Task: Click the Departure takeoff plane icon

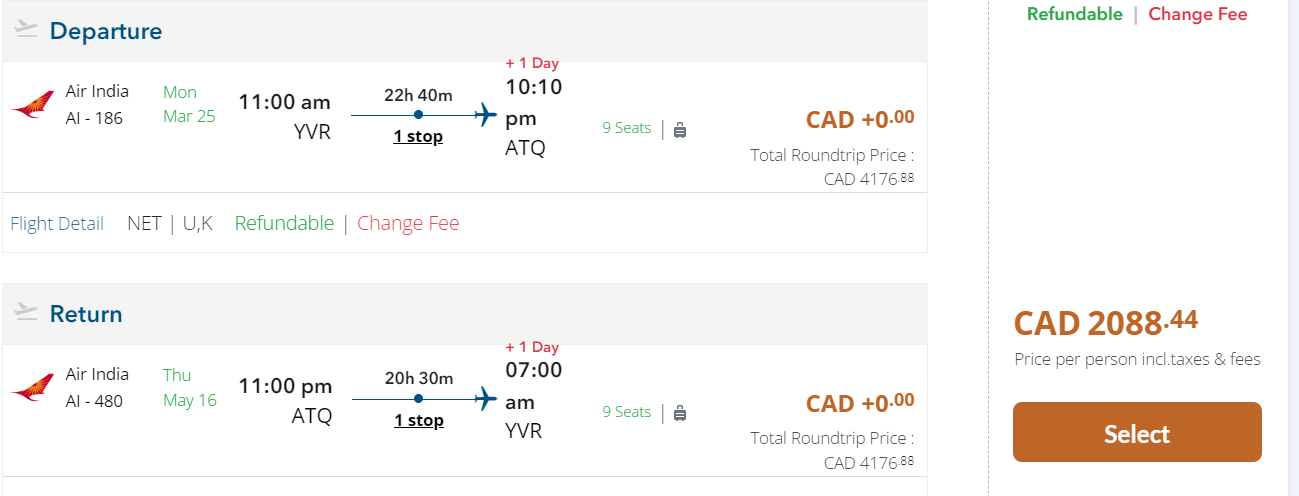Action: (x=26, y=30)
